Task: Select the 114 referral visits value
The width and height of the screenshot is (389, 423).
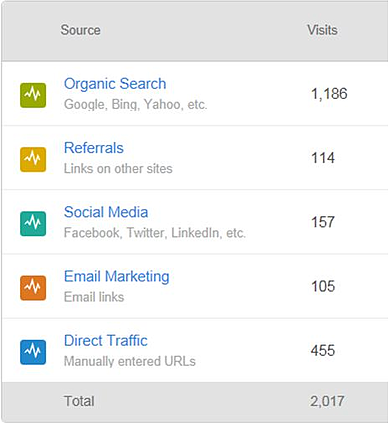Action: pos(323,158)
